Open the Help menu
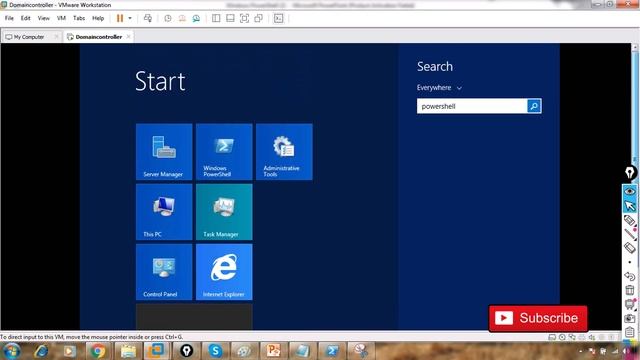The image size is (640, 360). point(98,18)
